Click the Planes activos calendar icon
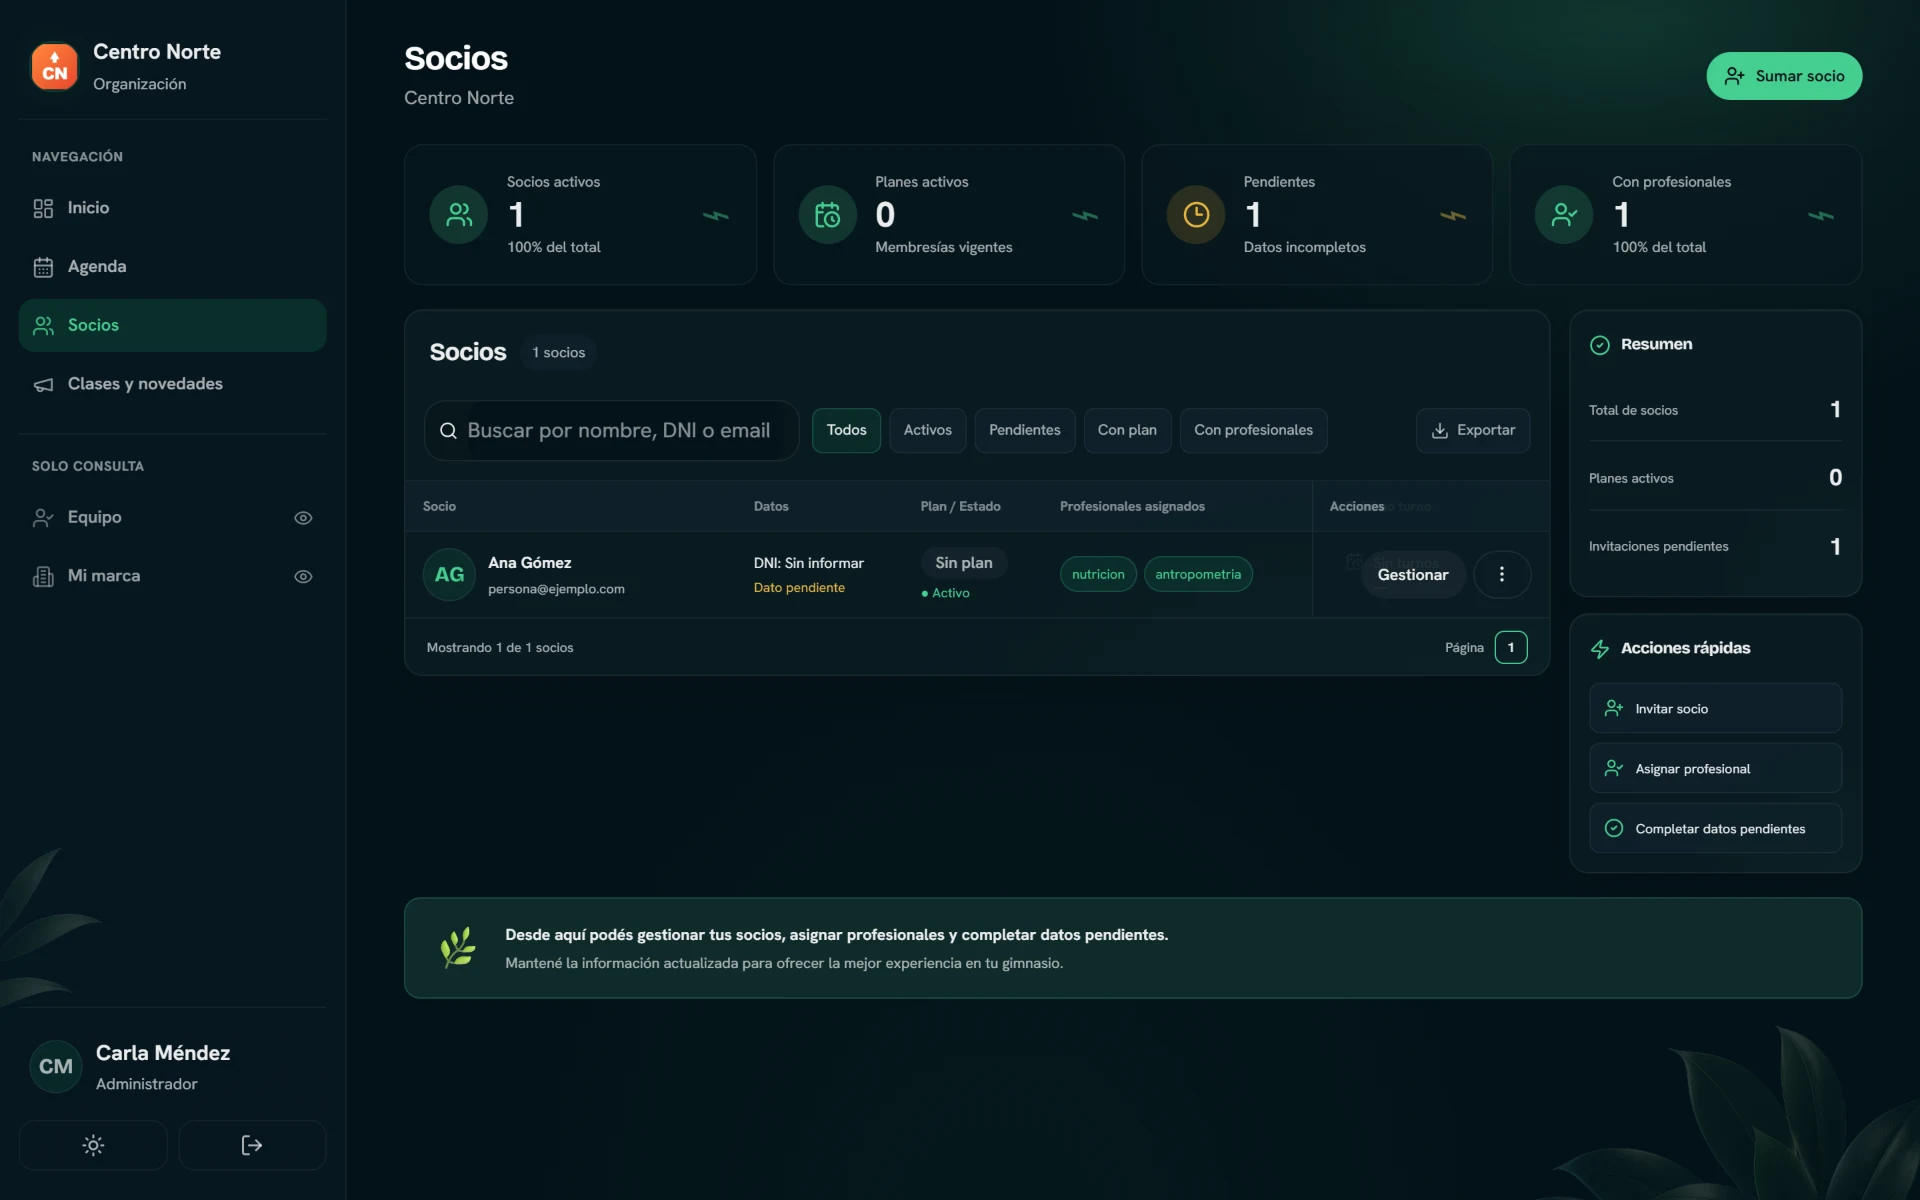1920x1200 pixels. pyautogui.click(x=827, y=215)
